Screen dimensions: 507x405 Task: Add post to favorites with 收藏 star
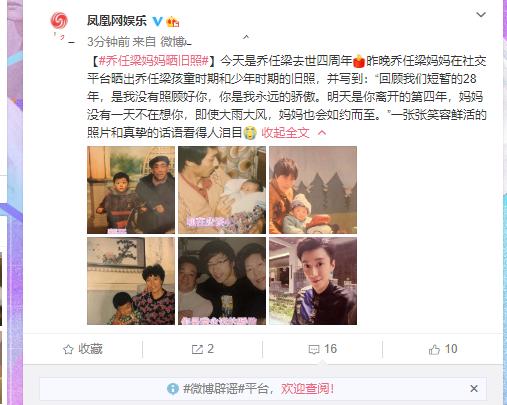click(x=83, y=349)
